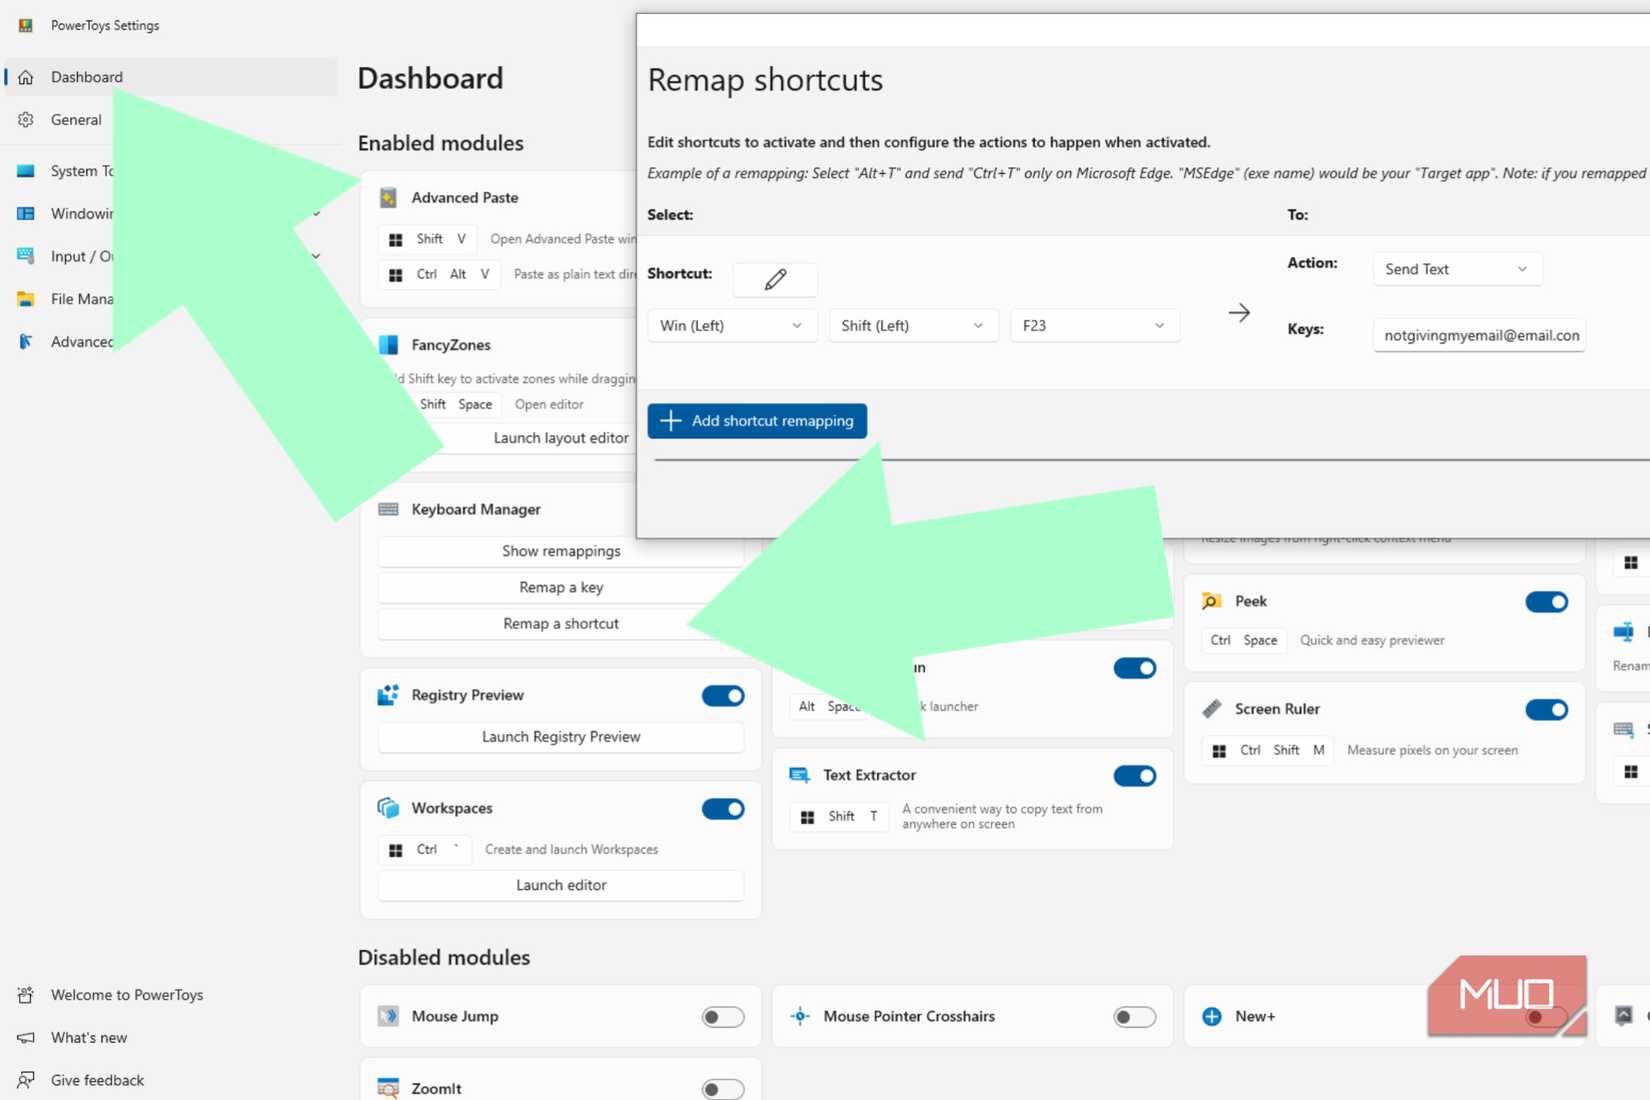
Task: Turn on the ZoomIt toggle
Action: (x=723, y=1089)
